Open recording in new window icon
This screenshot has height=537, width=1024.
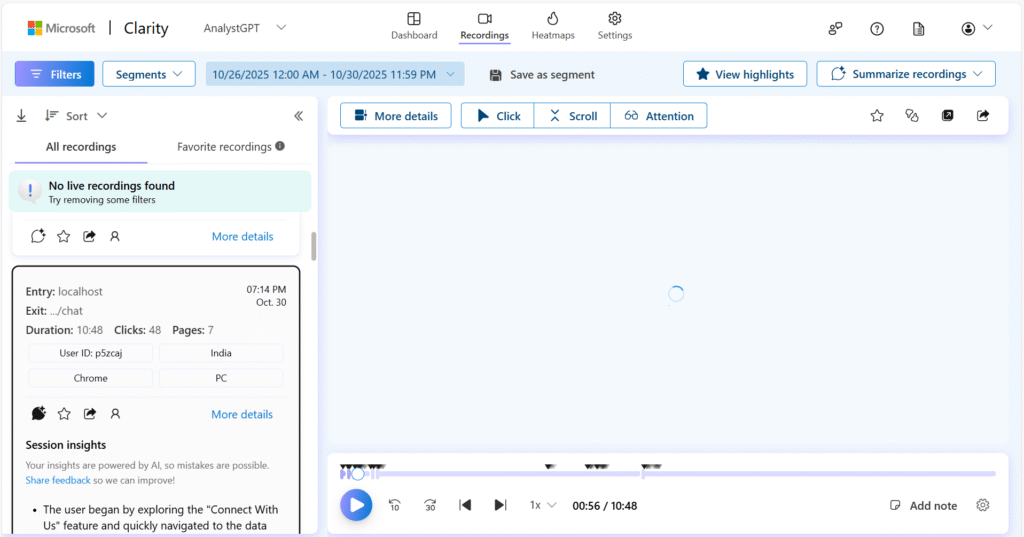coord(948,116)
